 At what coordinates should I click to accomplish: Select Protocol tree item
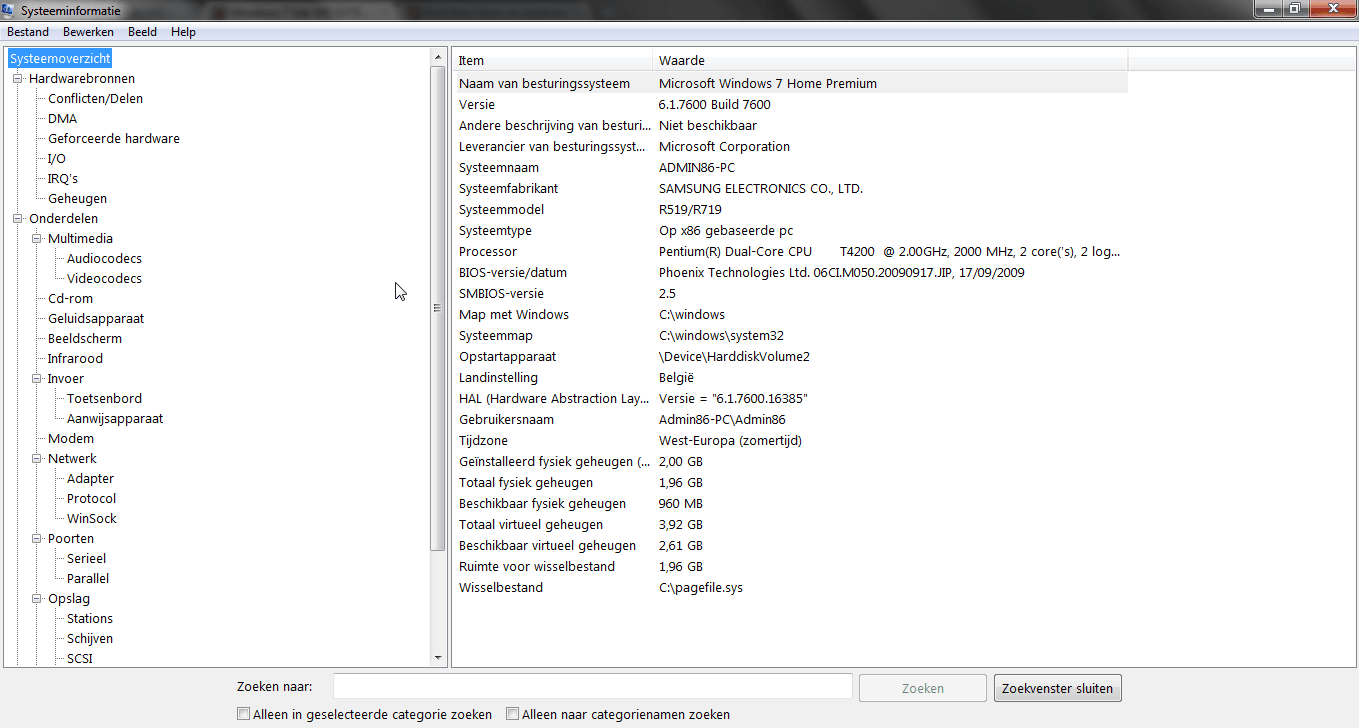click(91, 499)
